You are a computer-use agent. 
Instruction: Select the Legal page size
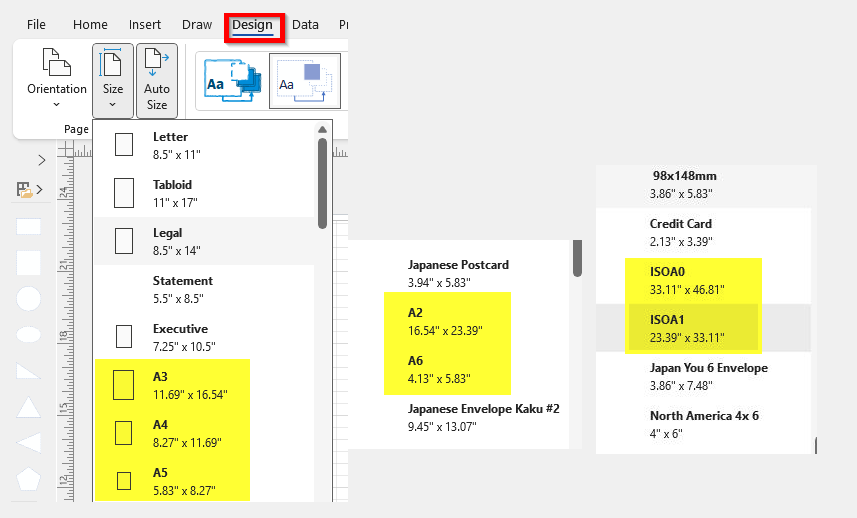[x=204, y=242]
